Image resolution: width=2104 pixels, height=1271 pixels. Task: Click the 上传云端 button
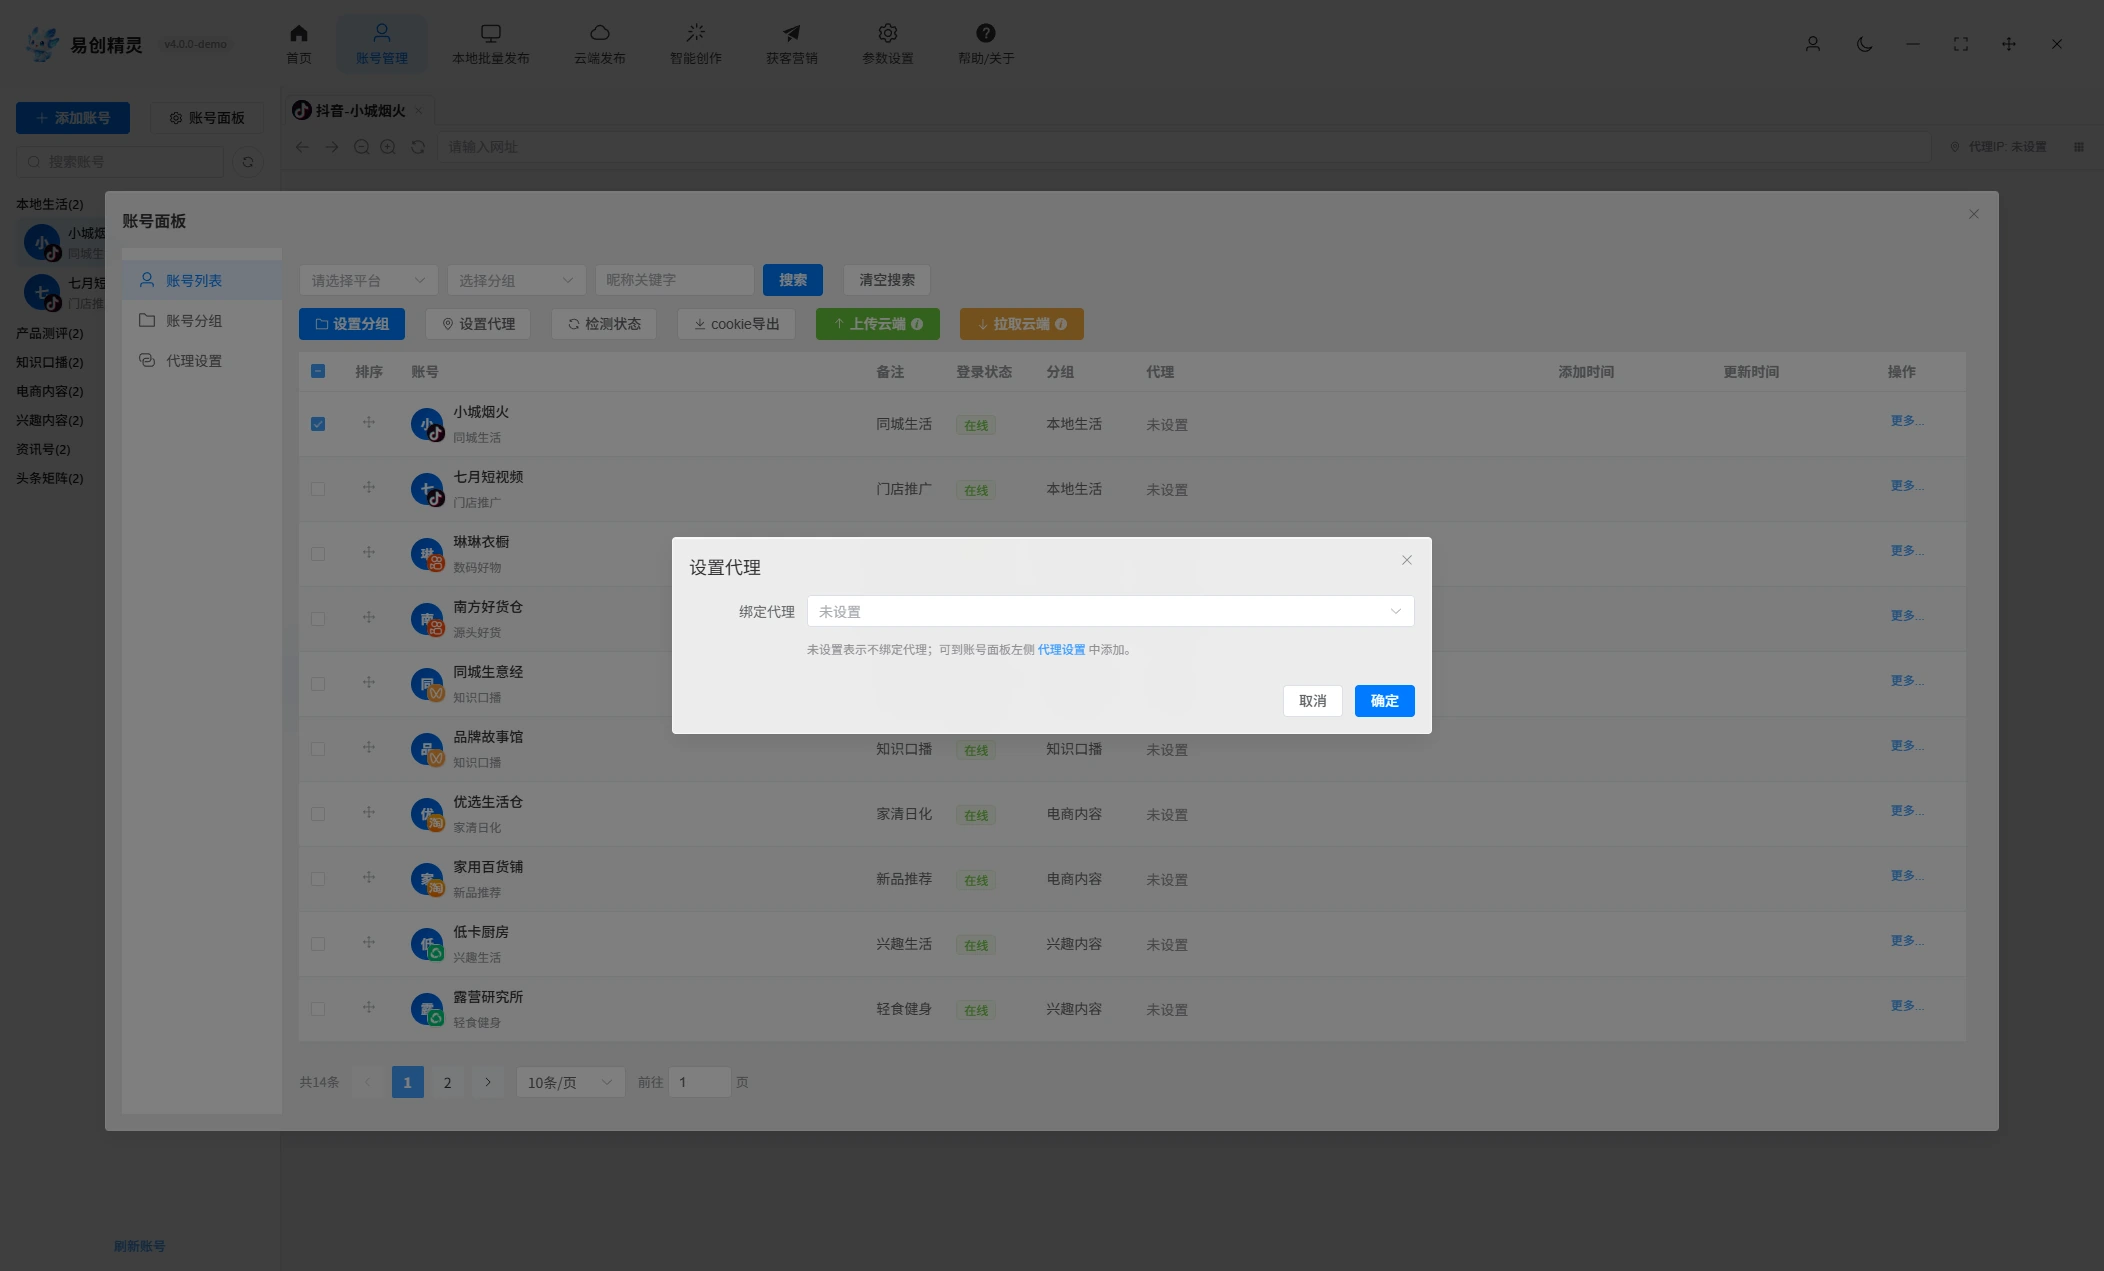[x=877, y=324]
